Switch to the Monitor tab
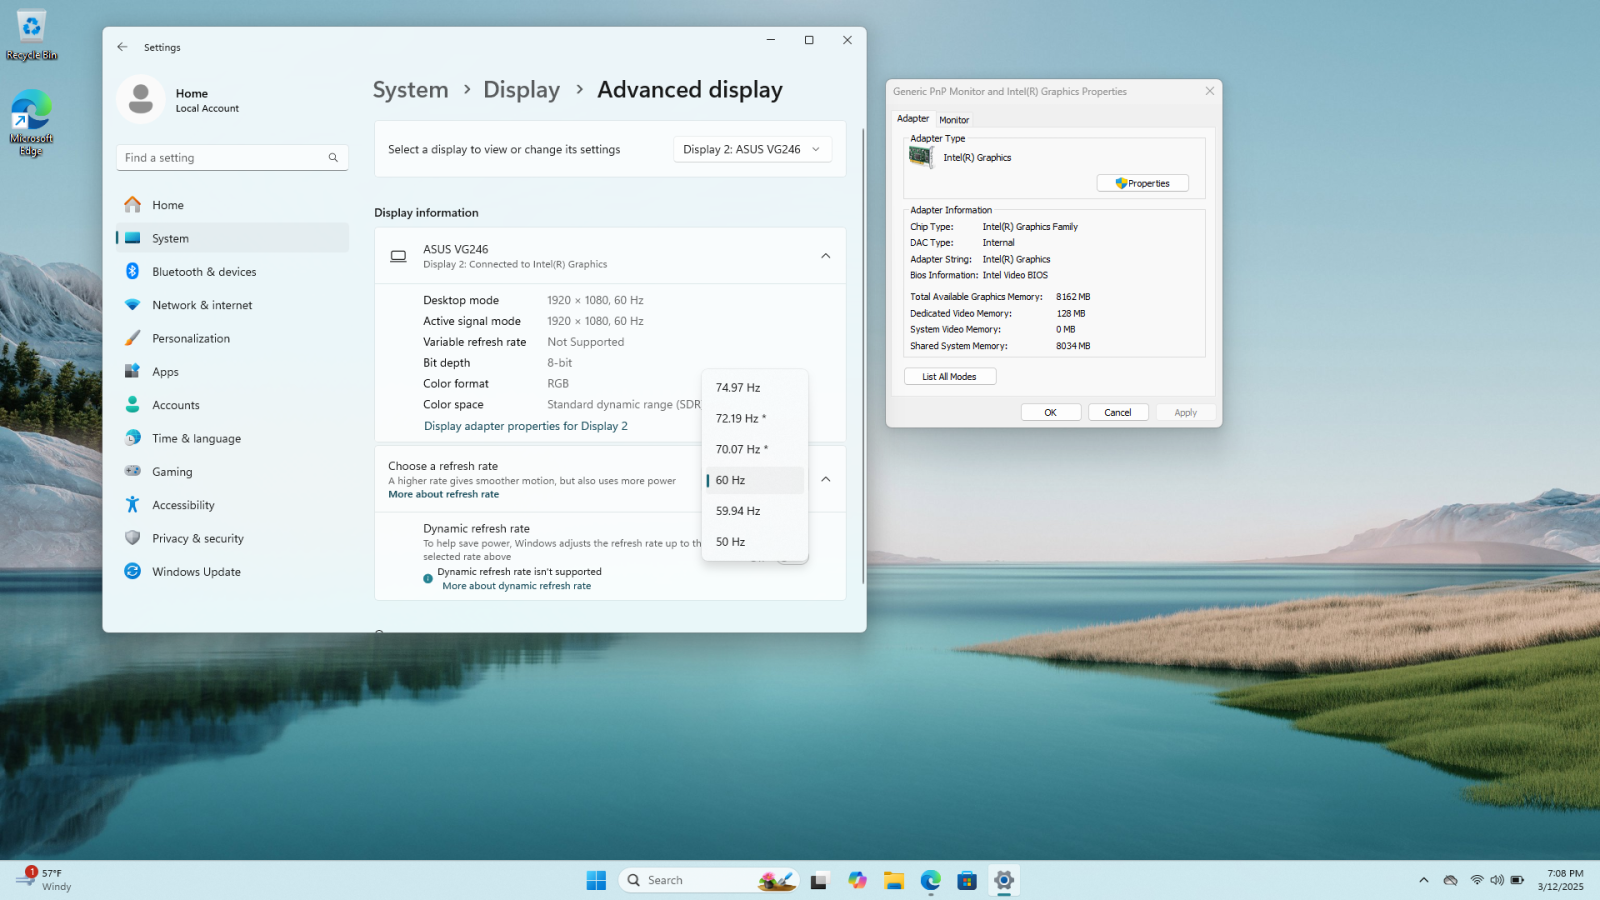The image size is (1600, 900). pos(954,120)
